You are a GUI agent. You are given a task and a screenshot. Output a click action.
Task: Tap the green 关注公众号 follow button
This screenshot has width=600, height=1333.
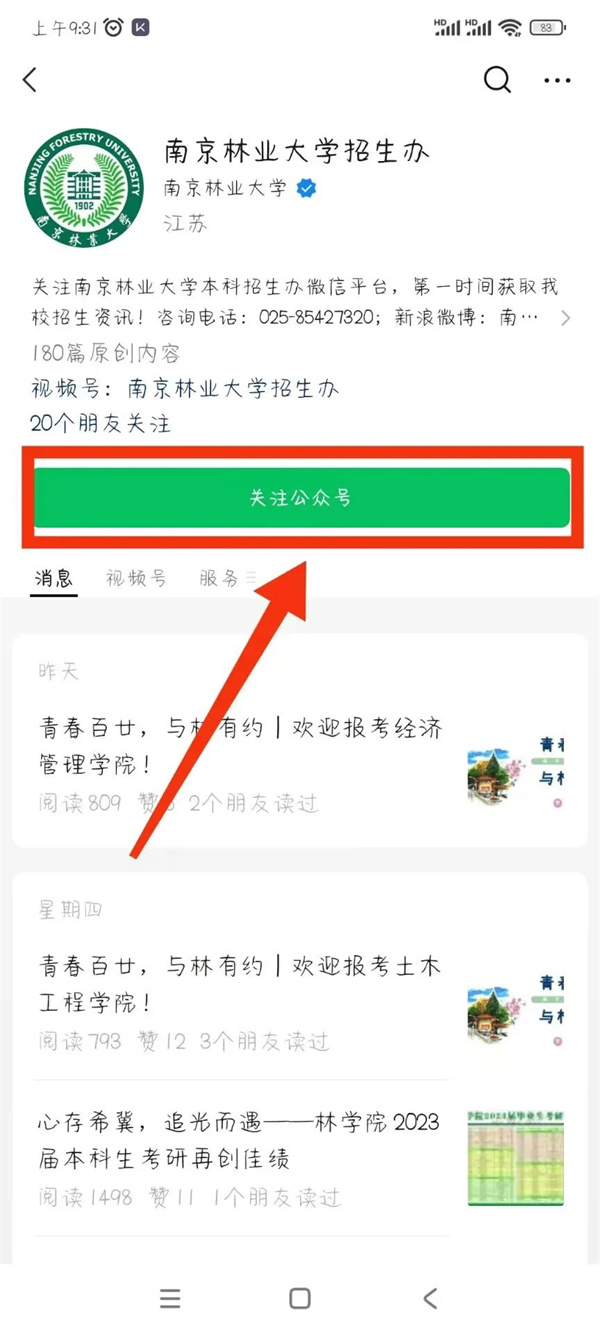(x=301, y=497)
